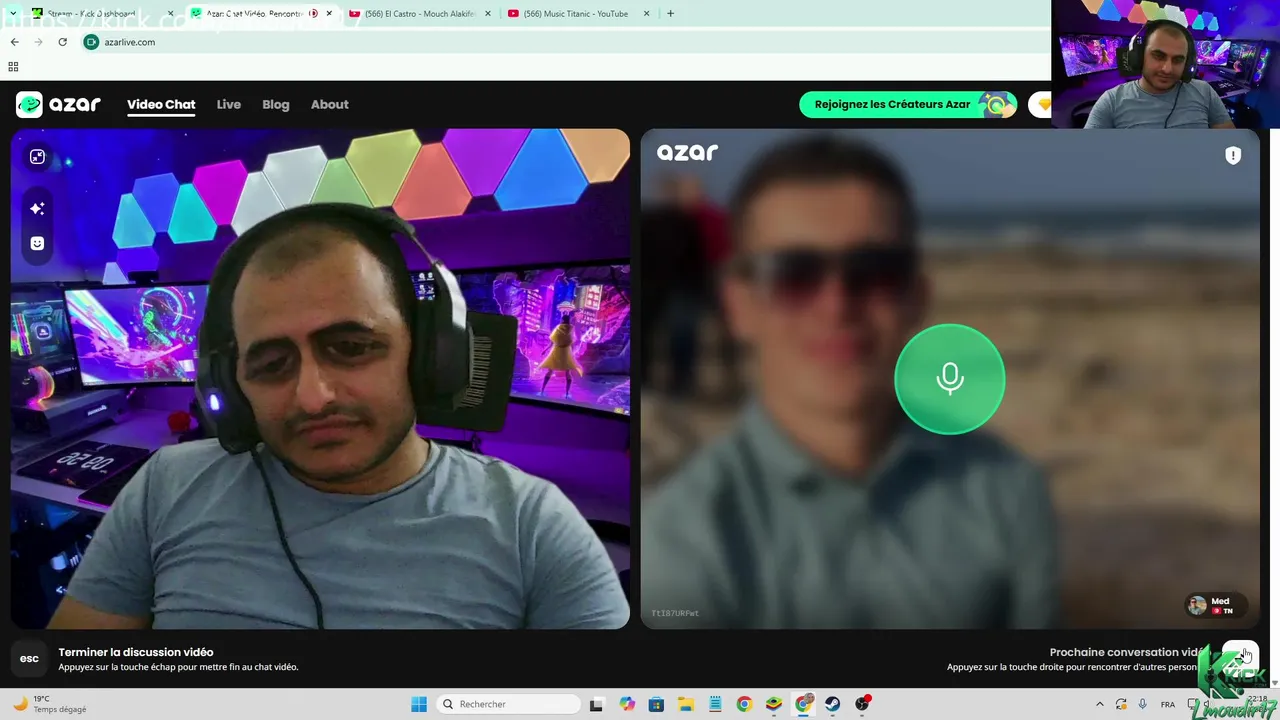Viewport: 1280px width, 720px height.
Task: Open the report shield icon
Action: 1233,155
